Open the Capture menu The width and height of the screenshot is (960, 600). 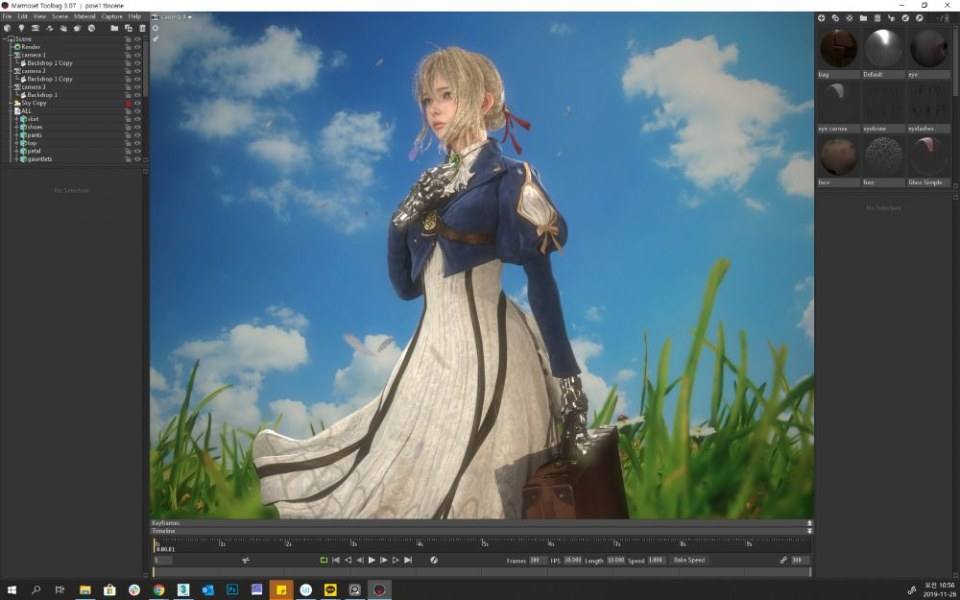(x=112, y=17)
